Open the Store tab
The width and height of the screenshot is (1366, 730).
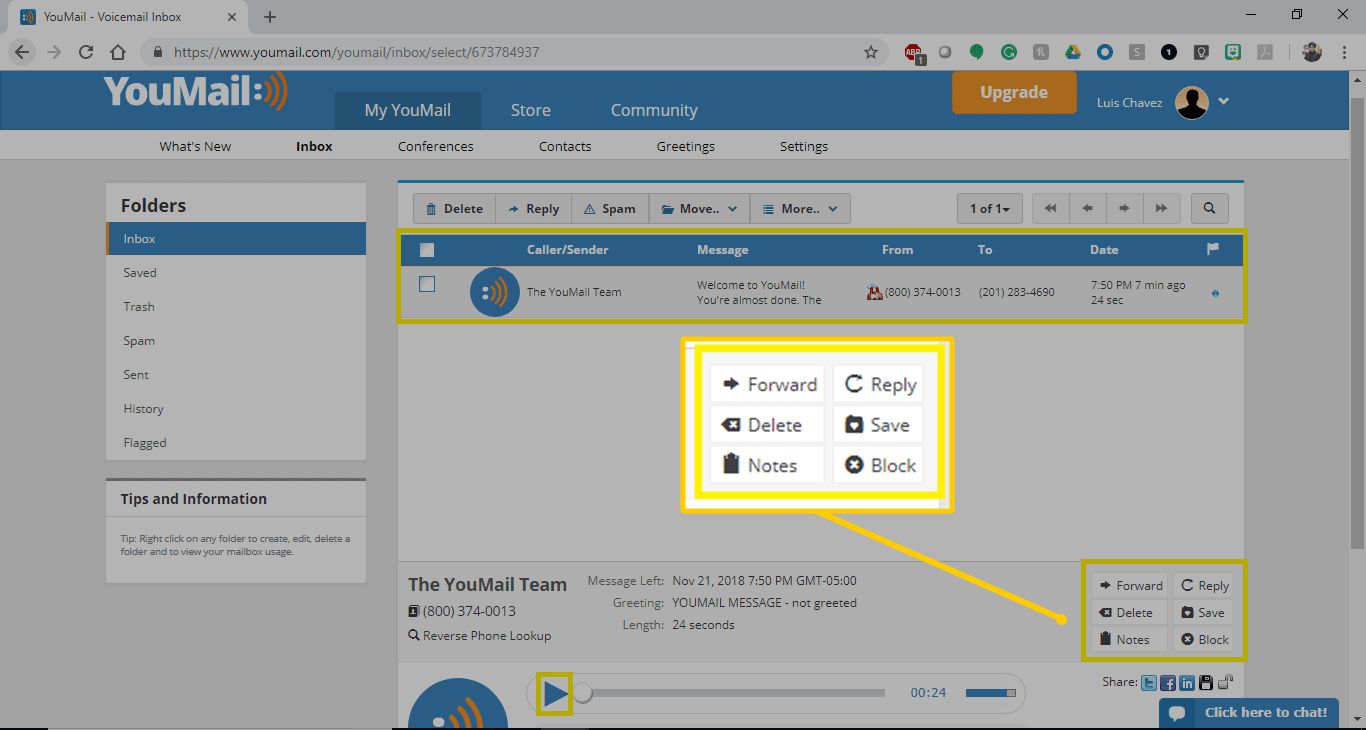point(531,110)
